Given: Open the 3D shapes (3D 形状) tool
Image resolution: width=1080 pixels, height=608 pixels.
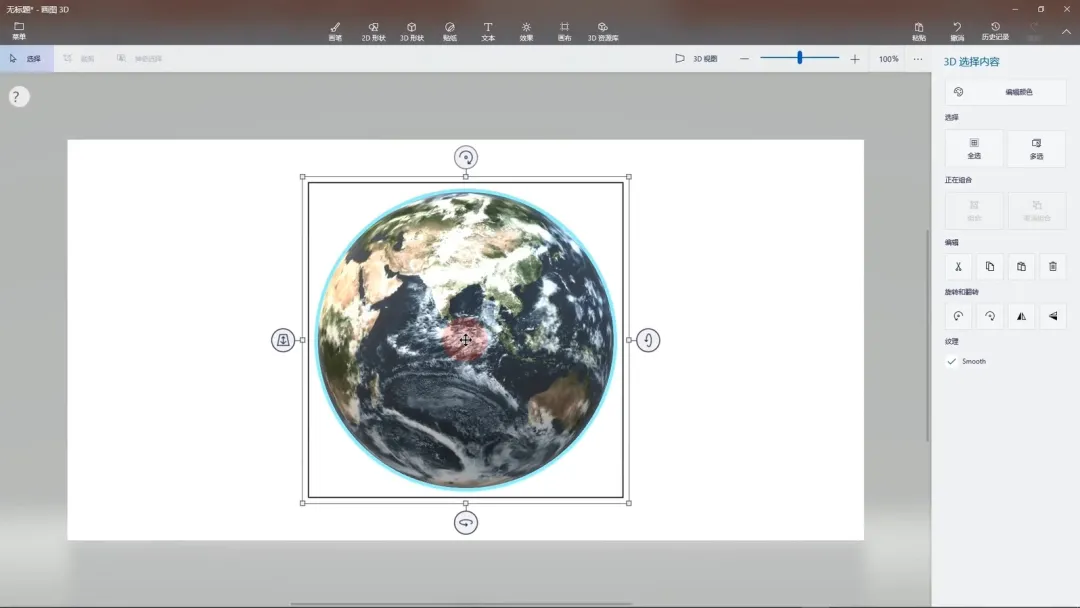Looking at the screenshot, I should coord(411,31).
